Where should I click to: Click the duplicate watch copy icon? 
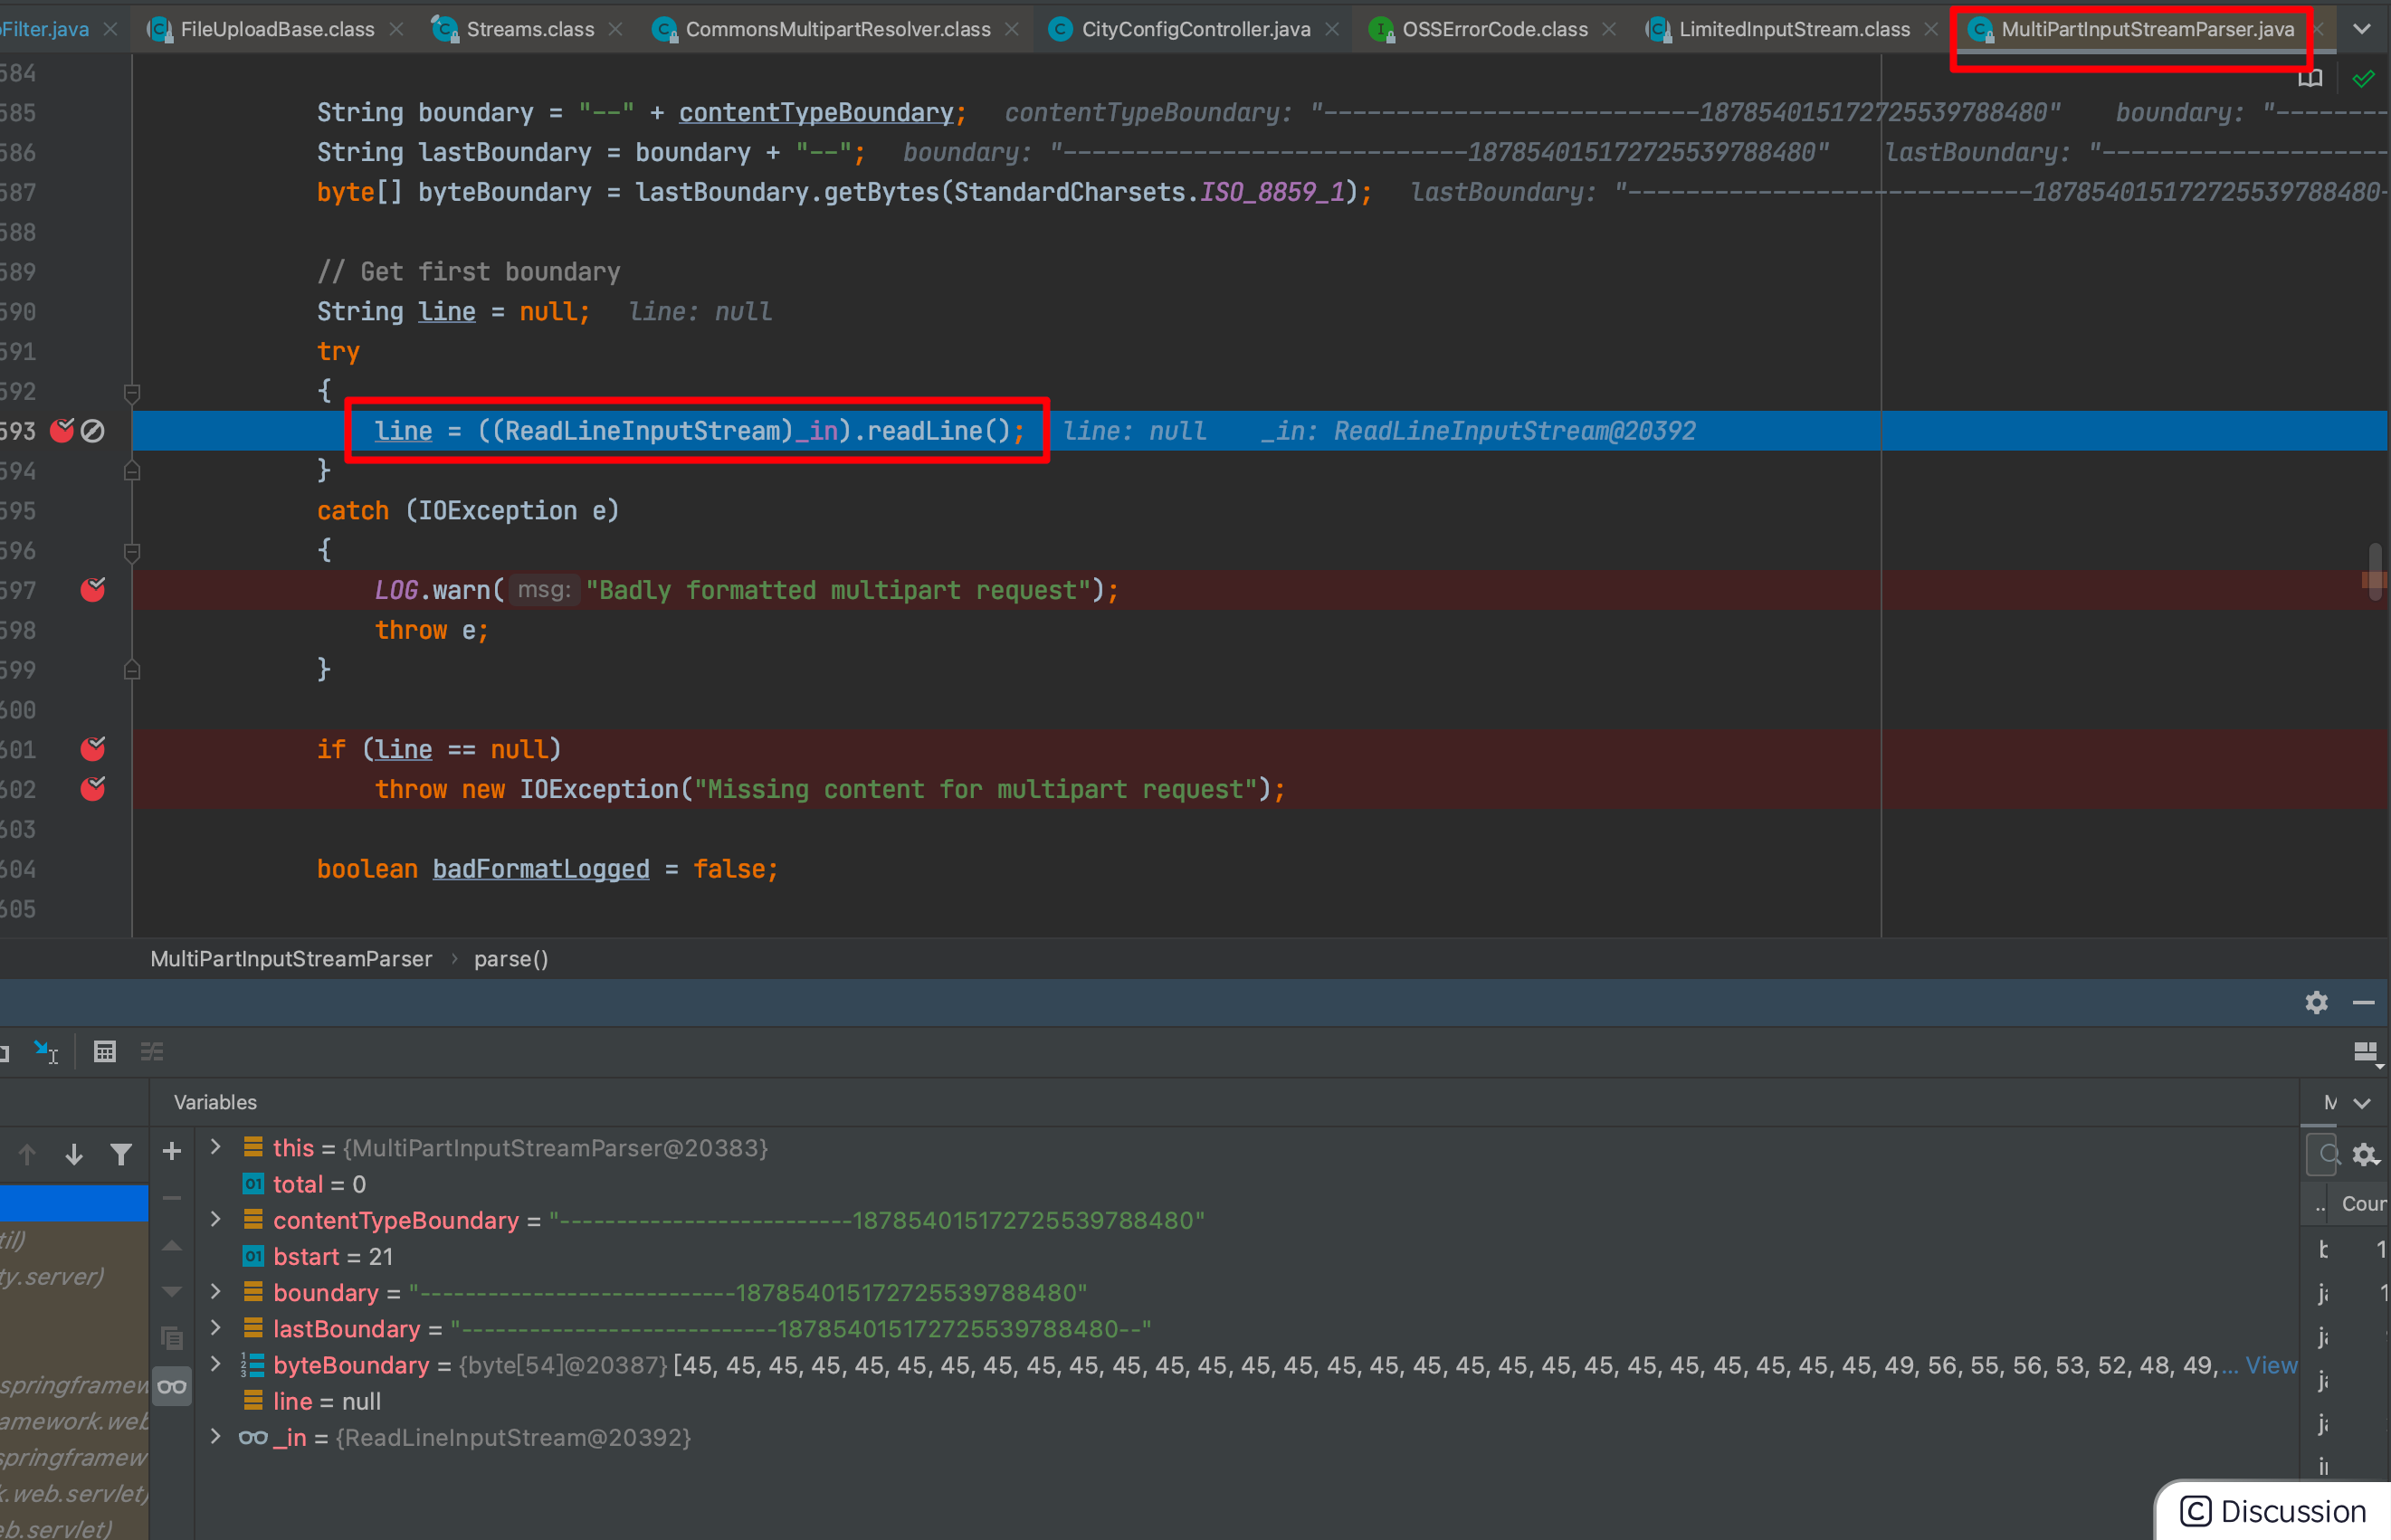[x=172, y=1337]
